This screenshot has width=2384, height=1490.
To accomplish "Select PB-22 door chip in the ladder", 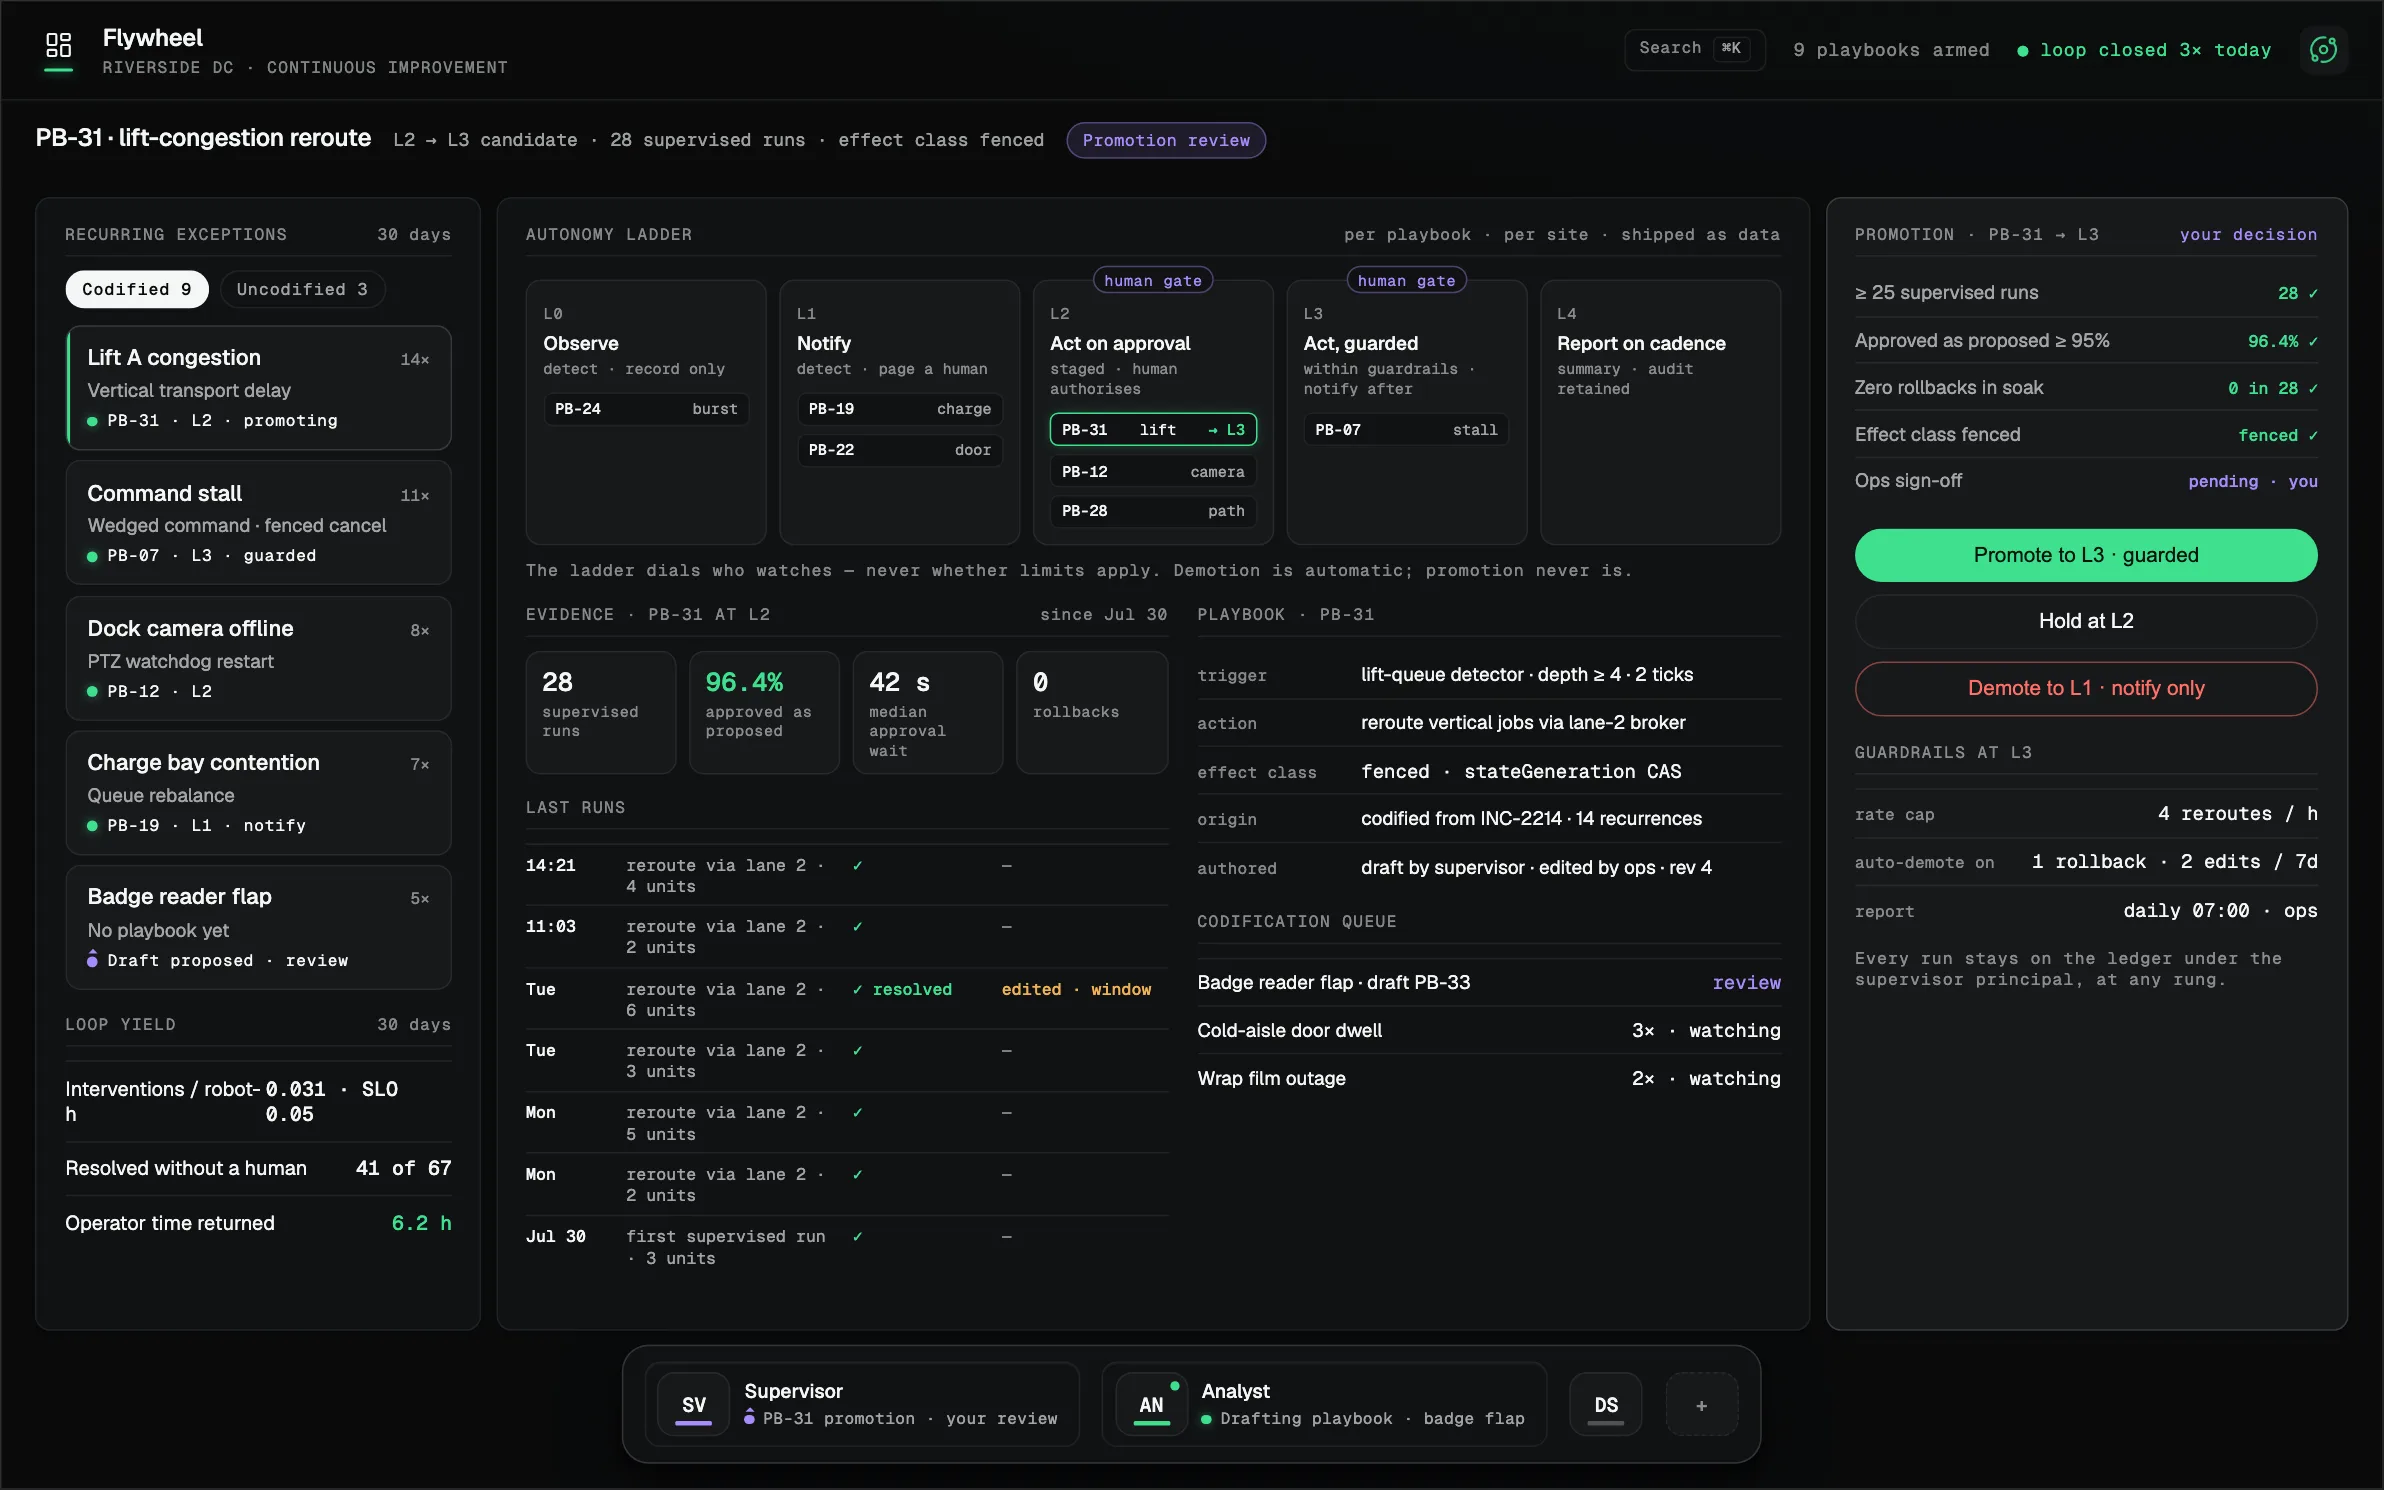I will [899, 450].
